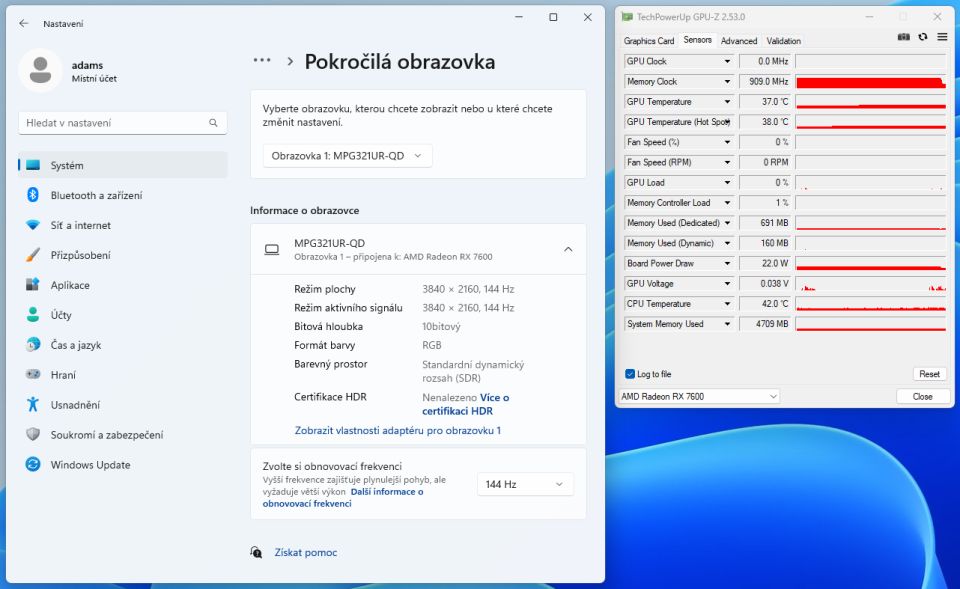Switch to Graphics Card tab in GPU-Z
The height and width of the screenshot is (589, 960).
tap(648, 41)
